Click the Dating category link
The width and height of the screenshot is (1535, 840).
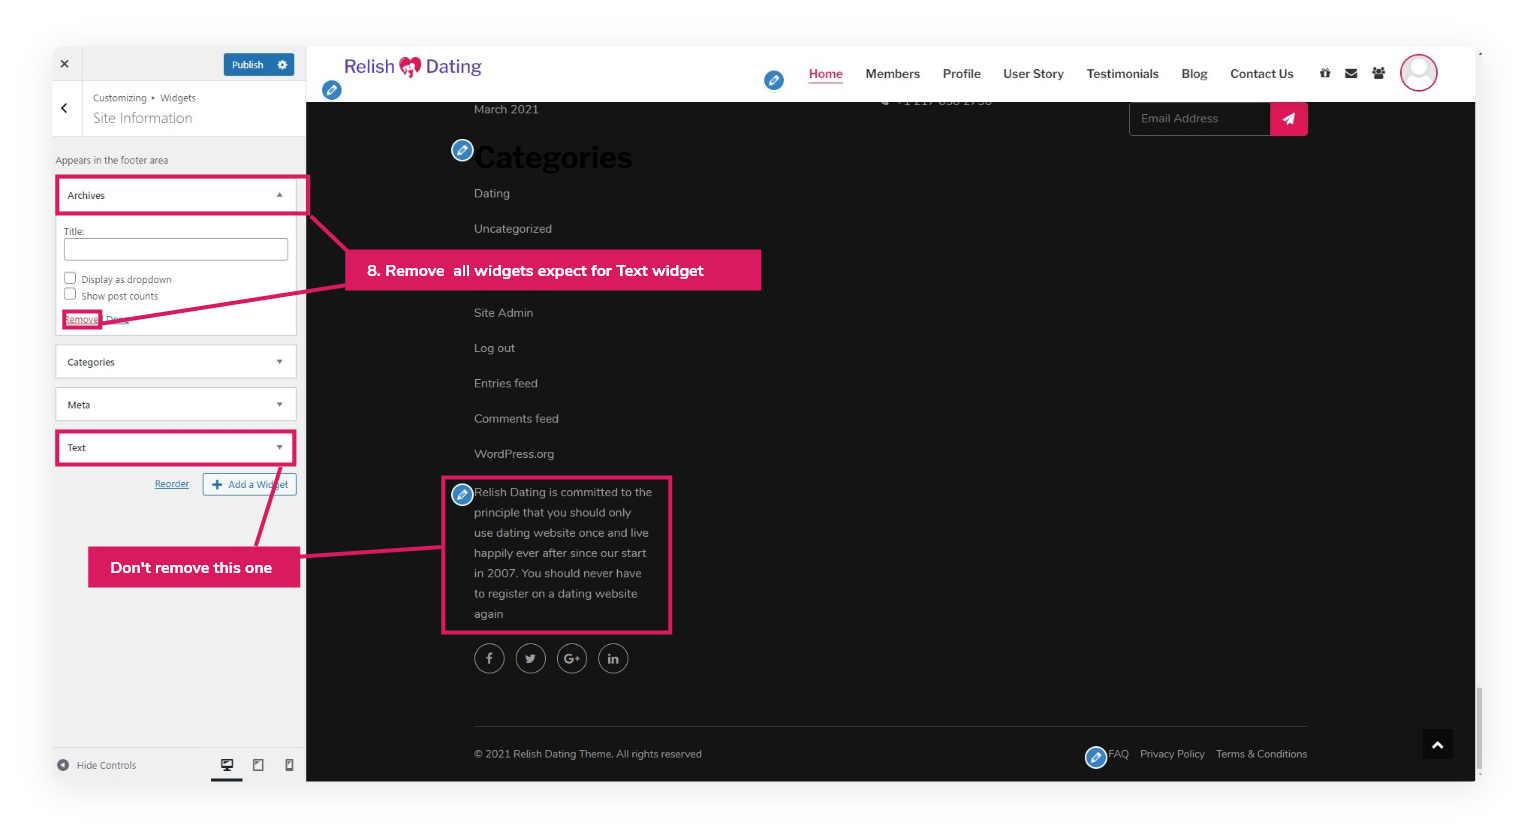pyautogui.click(x=492, y=193)
